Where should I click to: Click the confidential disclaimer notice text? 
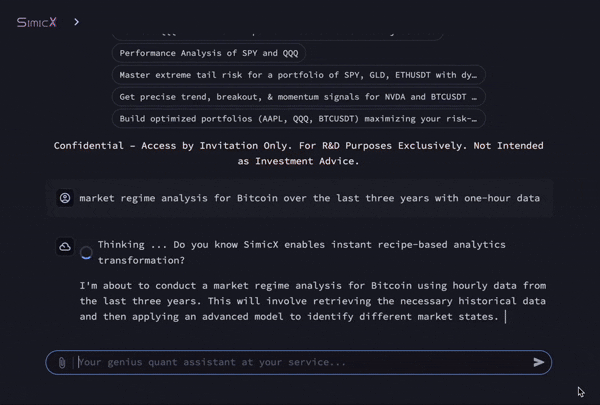pyautogui.click(x=299, y=153)
